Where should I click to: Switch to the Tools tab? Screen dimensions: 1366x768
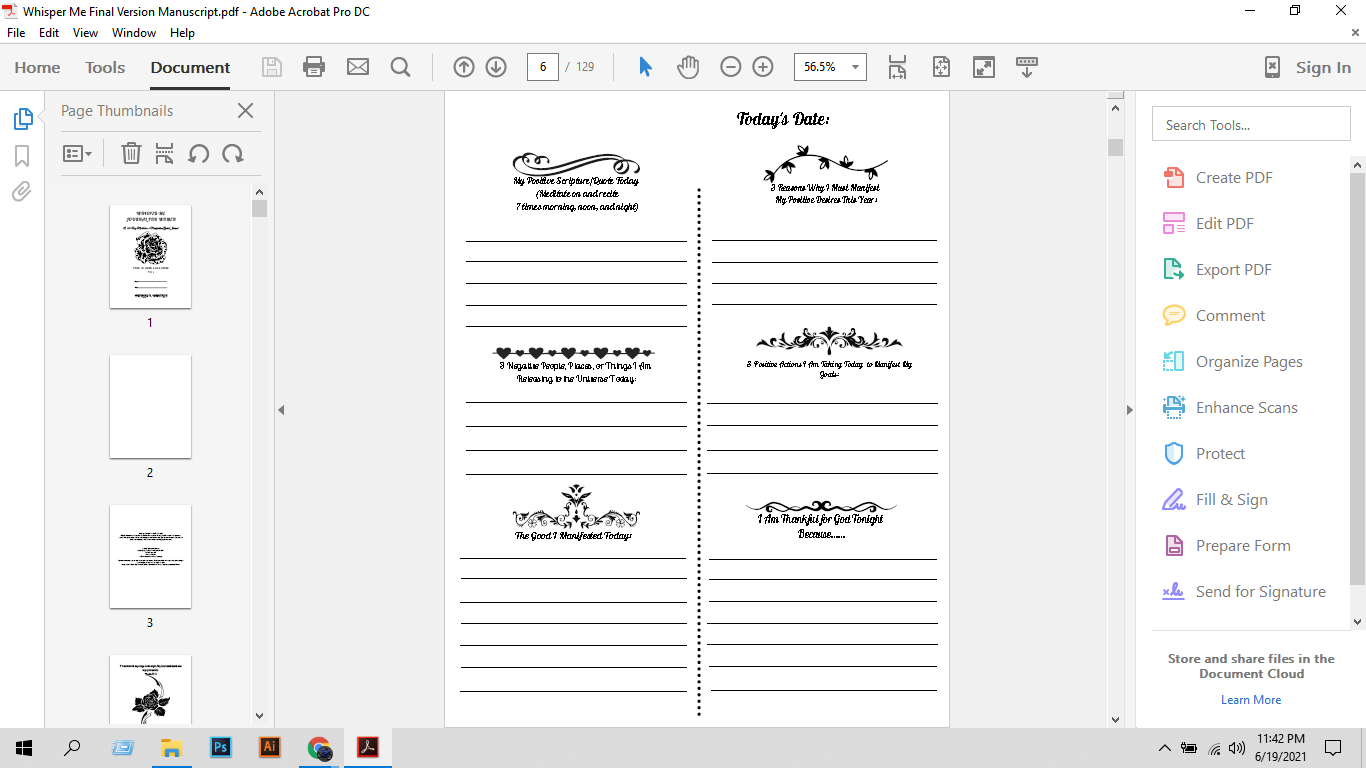click(105, 67)
